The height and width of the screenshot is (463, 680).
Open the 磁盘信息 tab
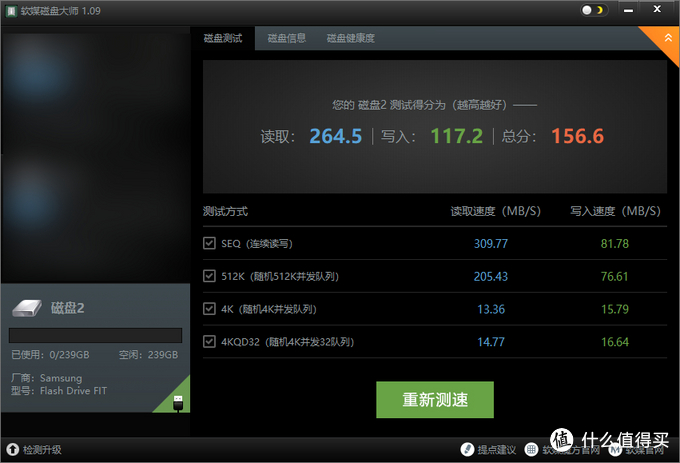click(287, 38)
